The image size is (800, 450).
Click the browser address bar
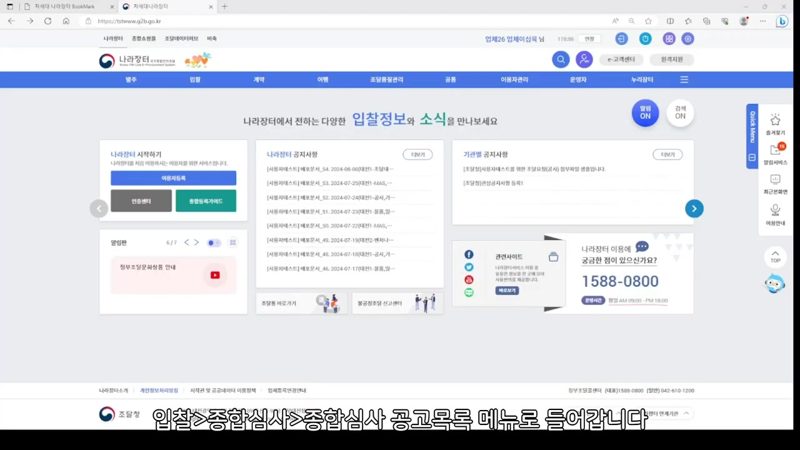(x=347, y=21)
